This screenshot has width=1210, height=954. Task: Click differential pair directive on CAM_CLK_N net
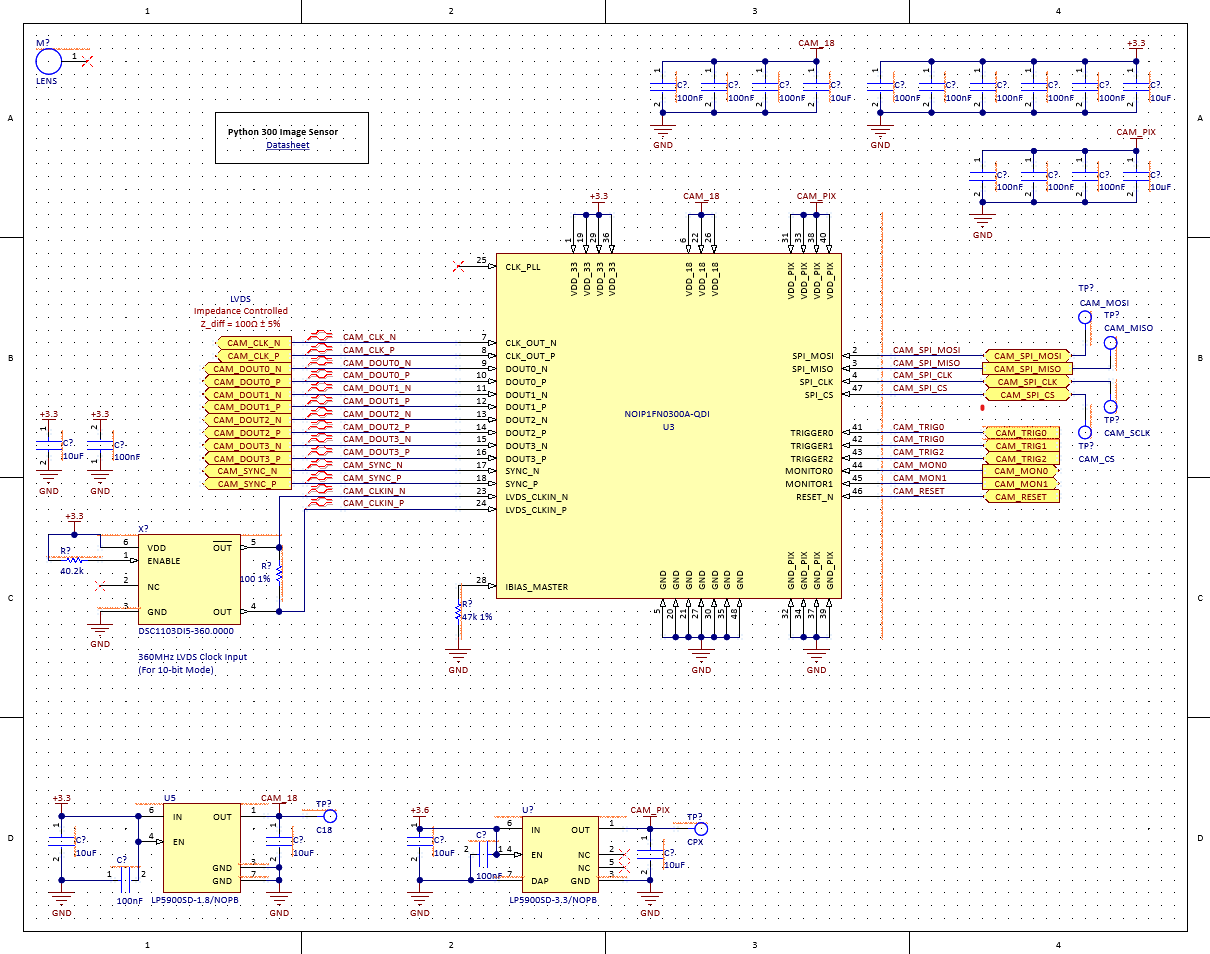tap(320, 337)
